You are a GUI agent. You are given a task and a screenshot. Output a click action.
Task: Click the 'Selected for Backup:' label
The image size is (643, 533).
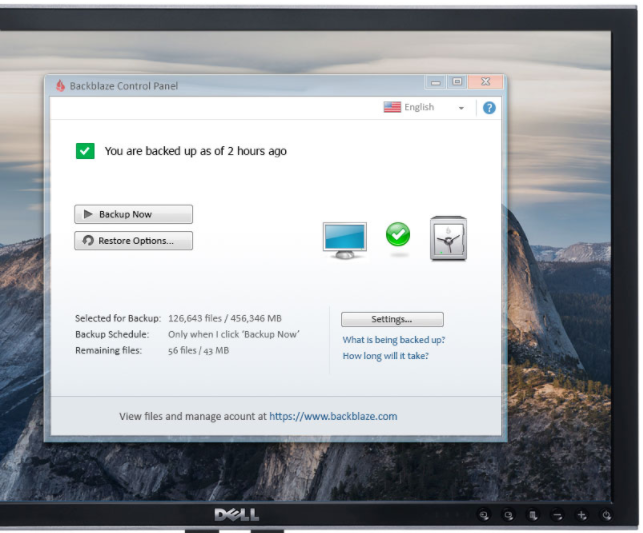tap(118, 318)
